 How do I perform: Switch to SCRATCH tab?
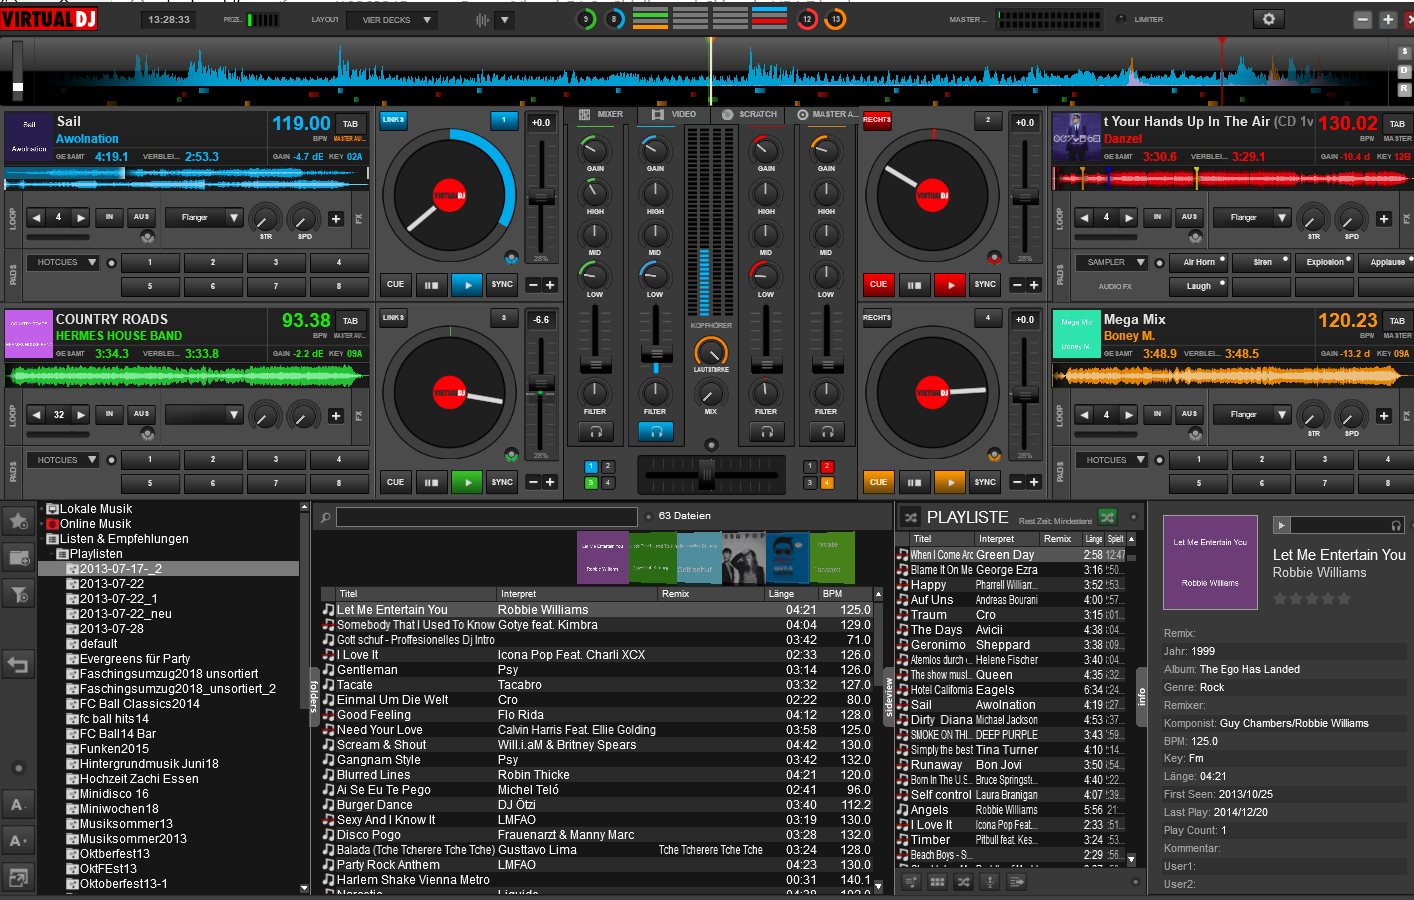[x=749, y=115]
